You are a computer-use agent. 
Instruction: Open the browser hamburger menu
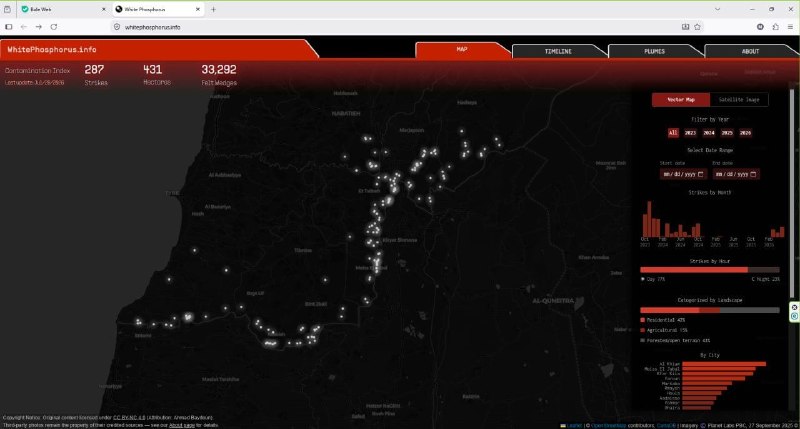coord(790,27)
